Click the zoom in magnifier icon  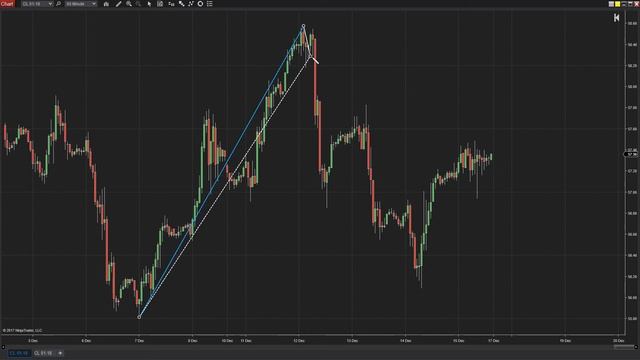[129, 4]
